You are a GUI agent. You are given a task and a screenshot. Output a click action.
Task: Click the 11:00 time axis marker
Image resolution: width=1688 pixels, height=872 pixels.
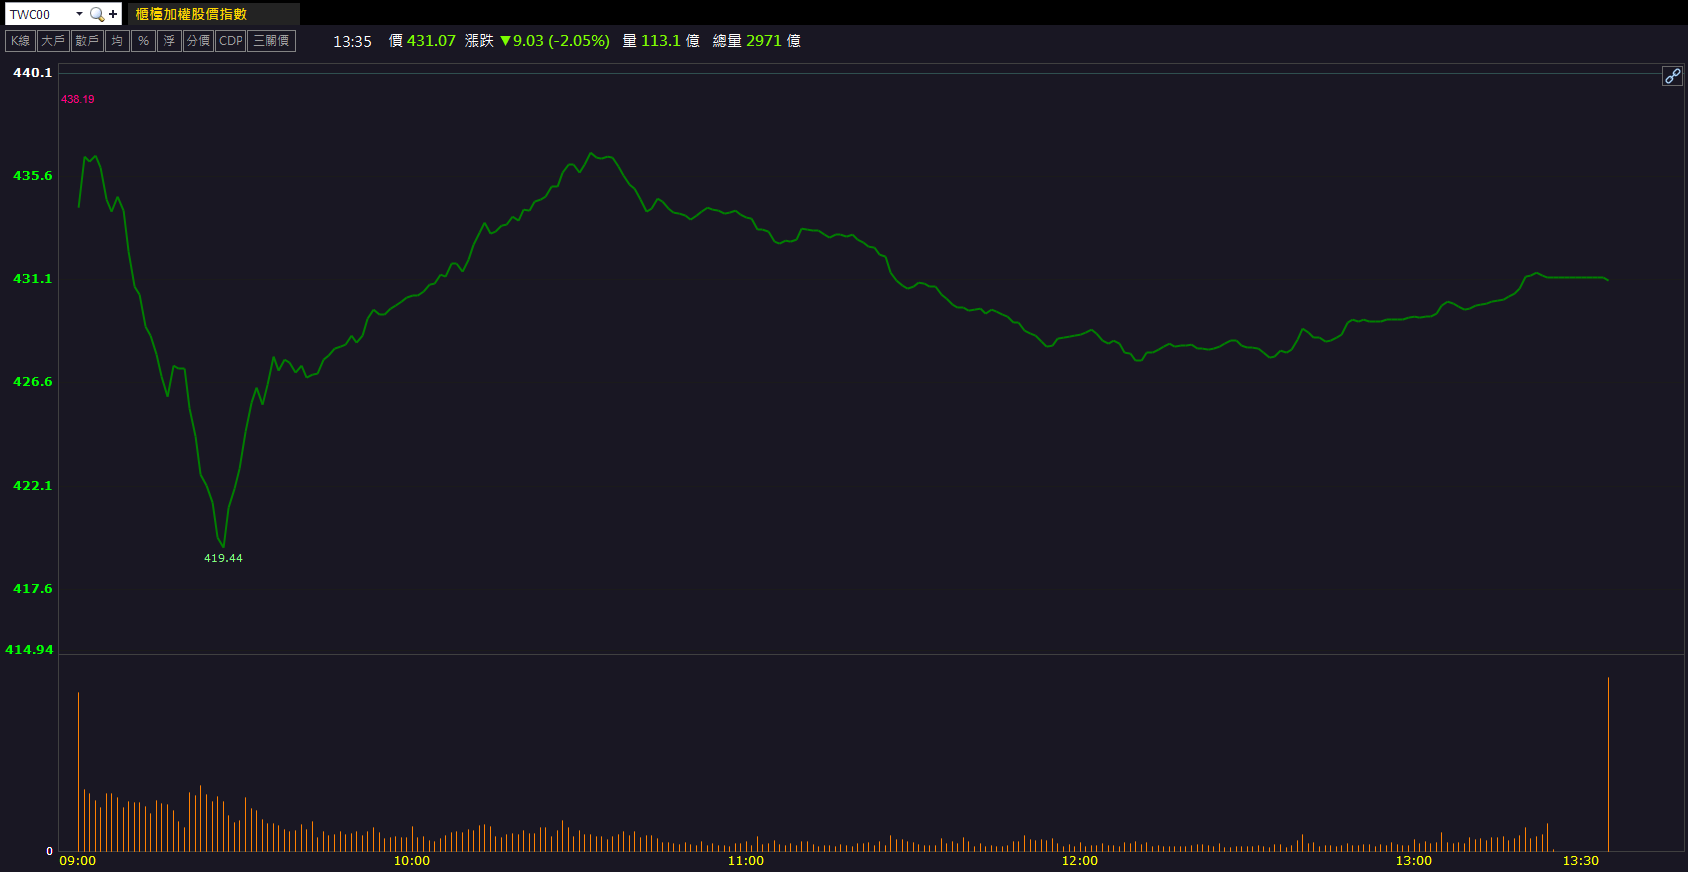(x=746, y=860)
